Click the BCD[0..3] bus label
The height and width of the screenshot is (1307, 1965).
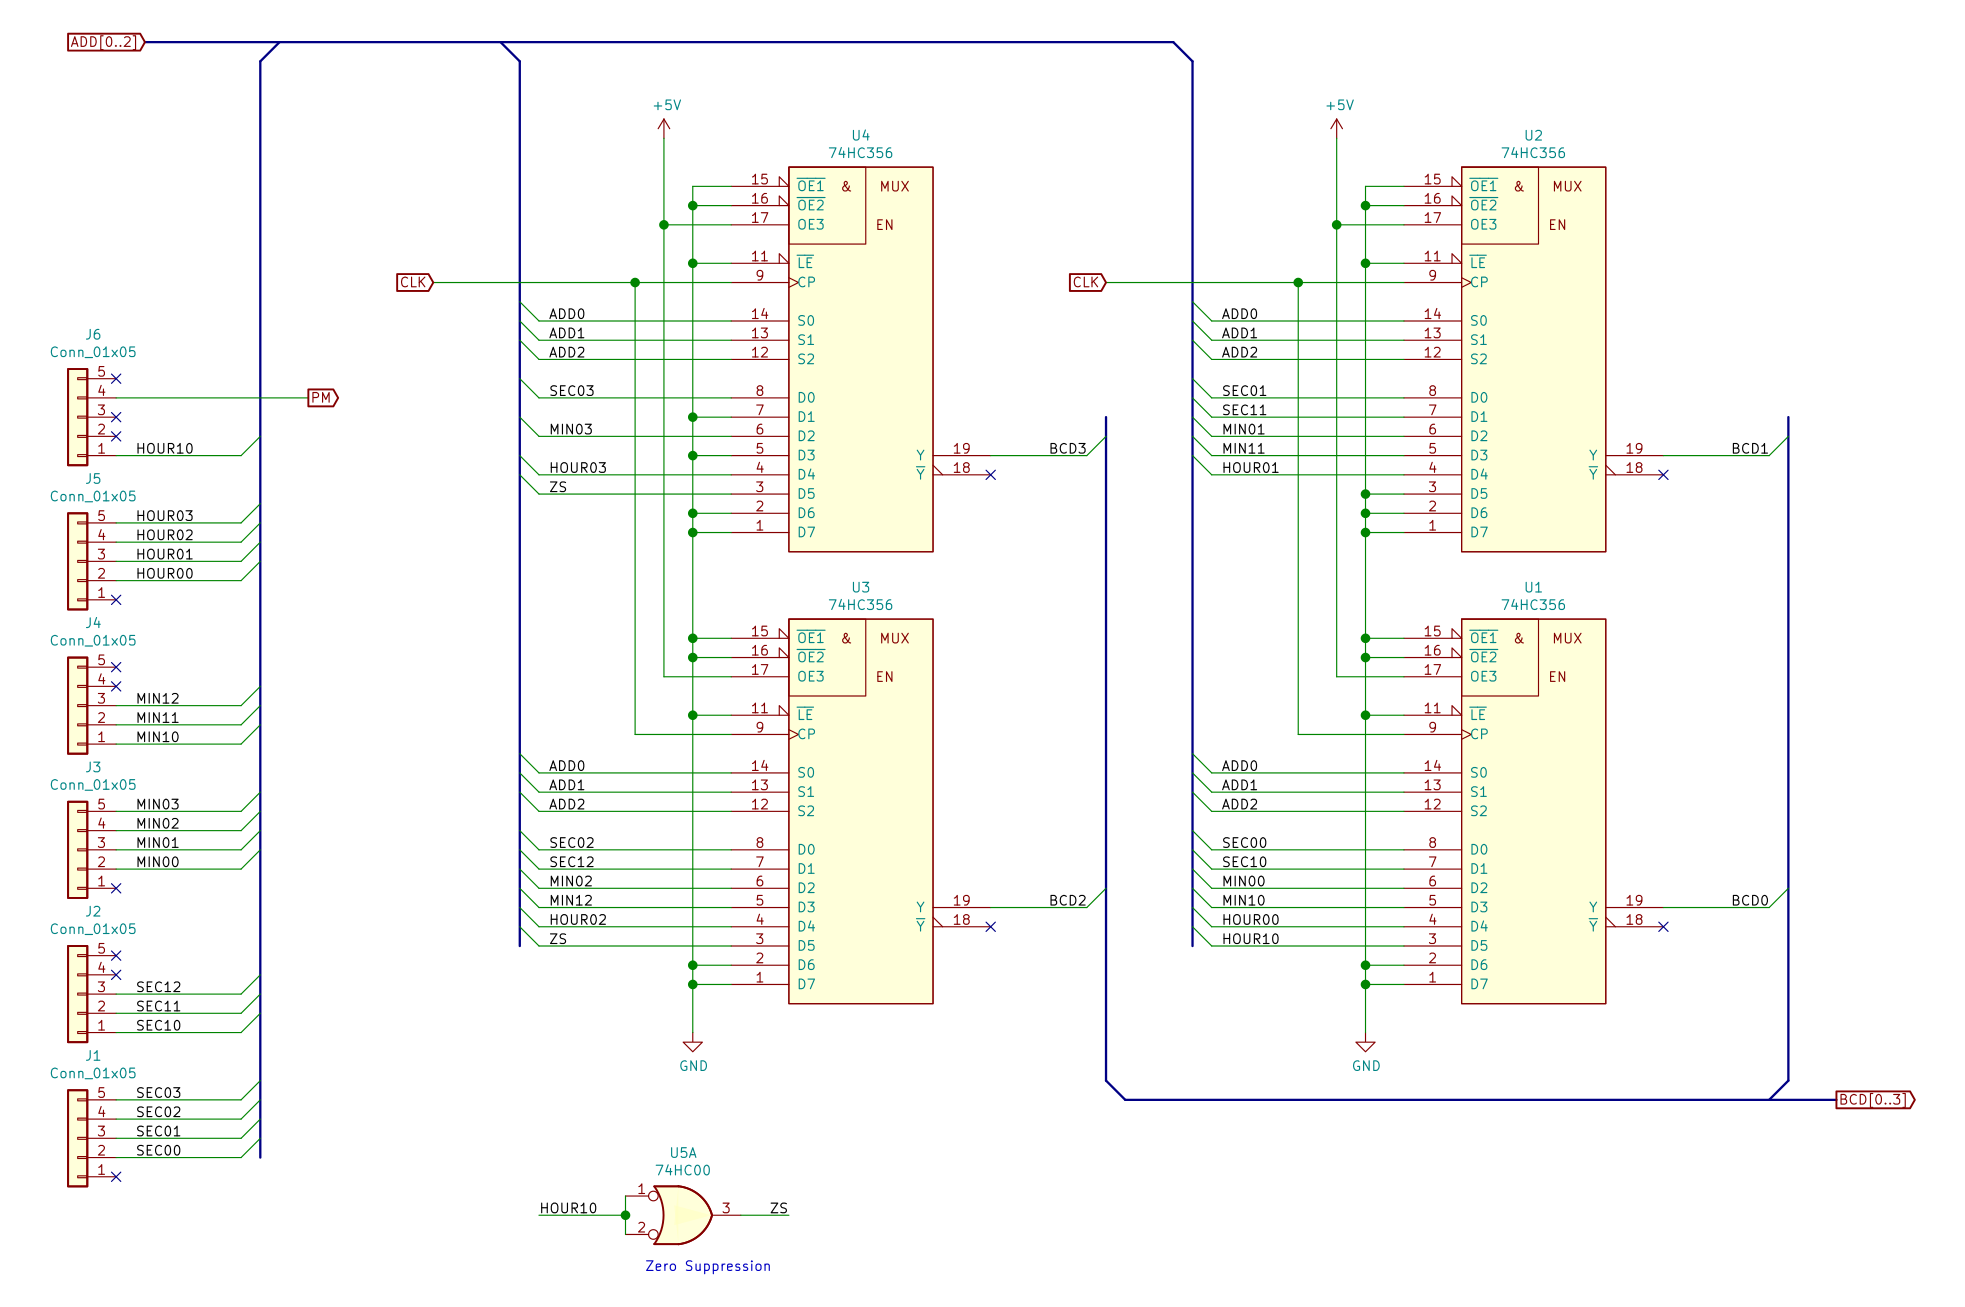pos(1874,1100)
